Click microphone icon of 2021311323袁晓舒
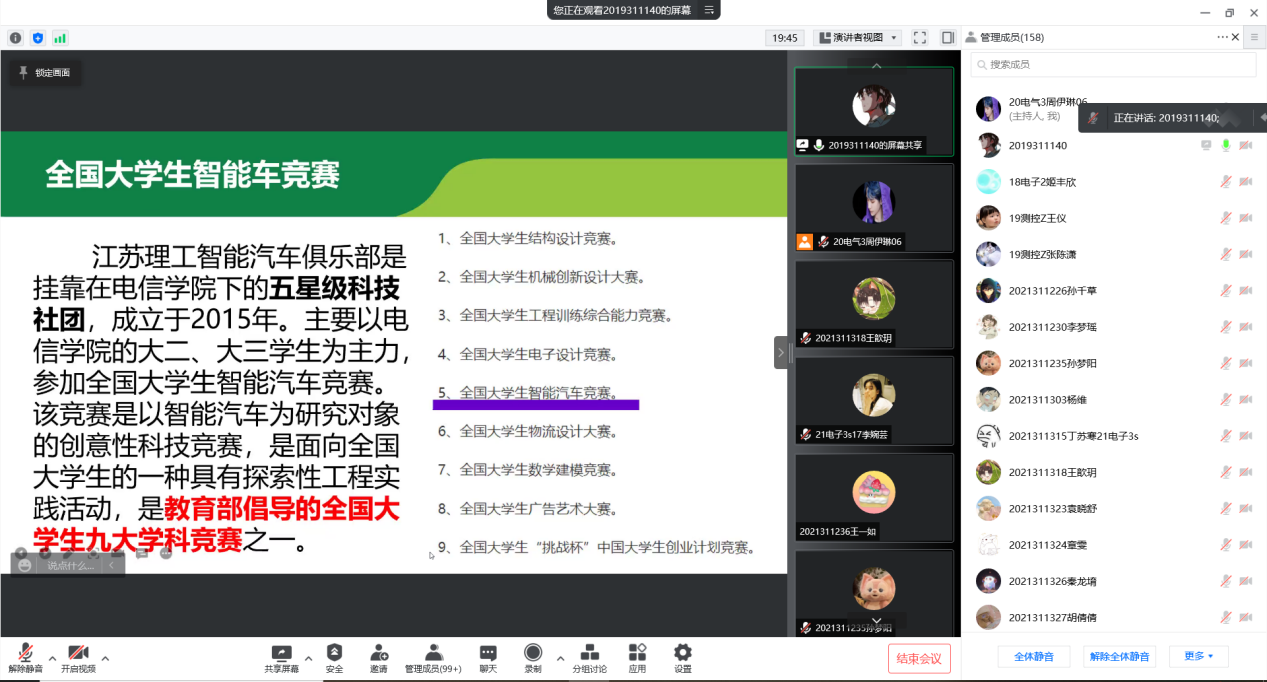 tap(1225, 508)
